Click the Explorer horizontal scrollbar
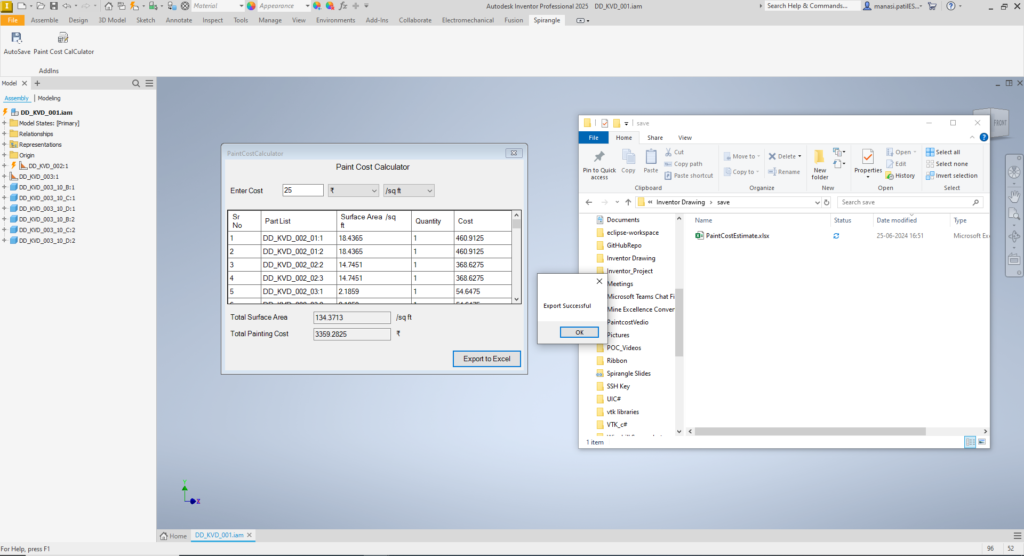 (x=811, y=431)
